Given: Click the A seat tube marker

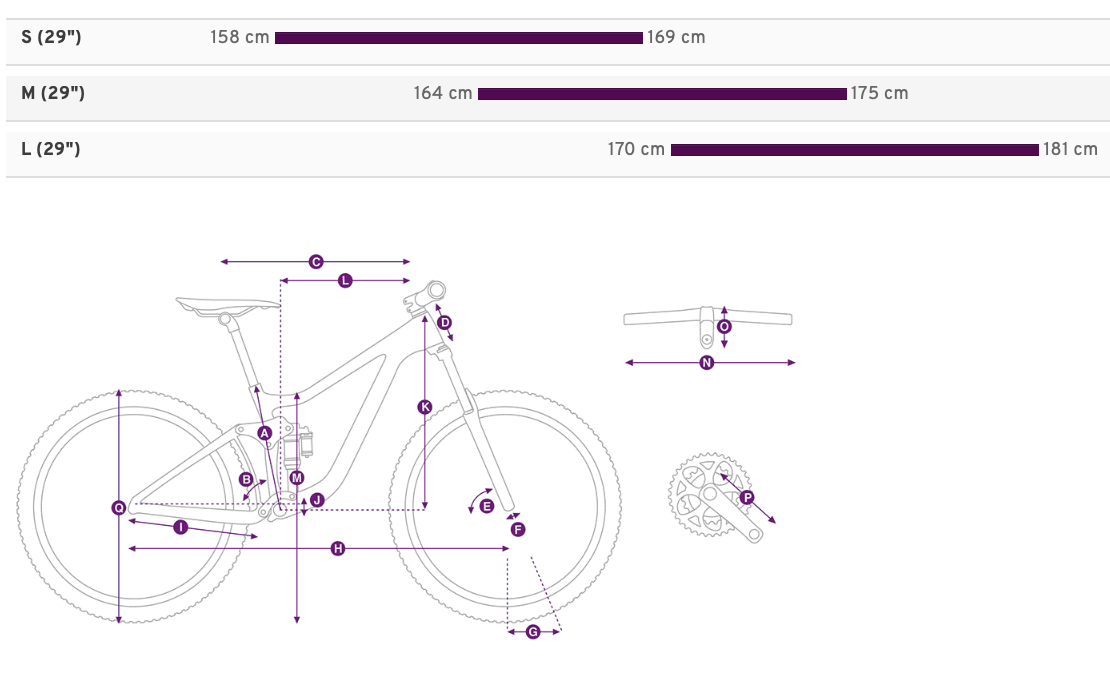Looking at the screenshot, I should 265,433.
